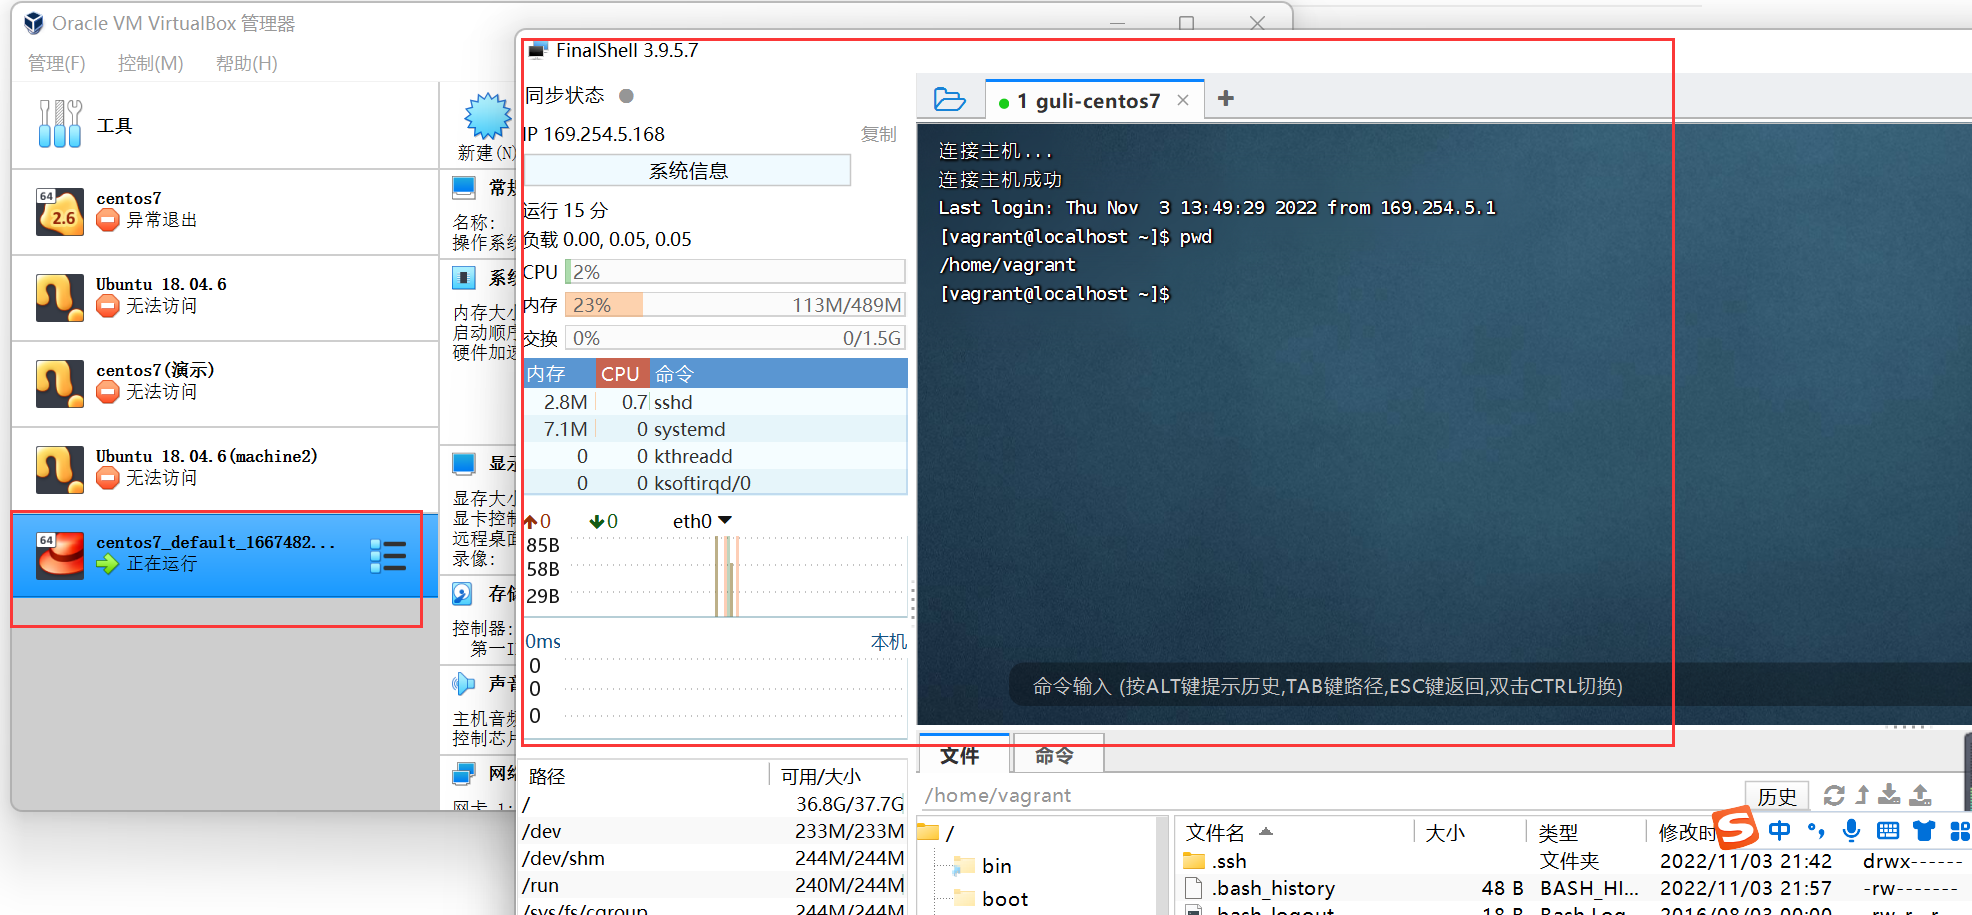Sort processes by CPU column header
This screenshot has height=915, width=1972.
click(x=621, y=373)
